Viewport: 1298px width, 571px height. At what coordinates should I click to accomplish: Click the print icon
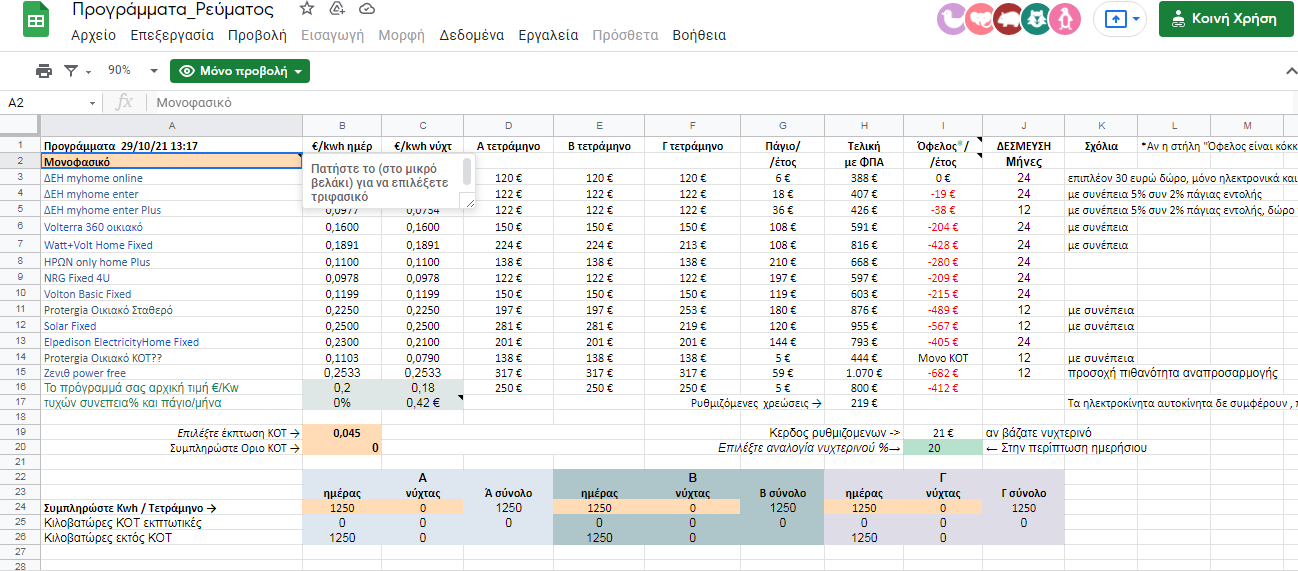click(44, 71)
